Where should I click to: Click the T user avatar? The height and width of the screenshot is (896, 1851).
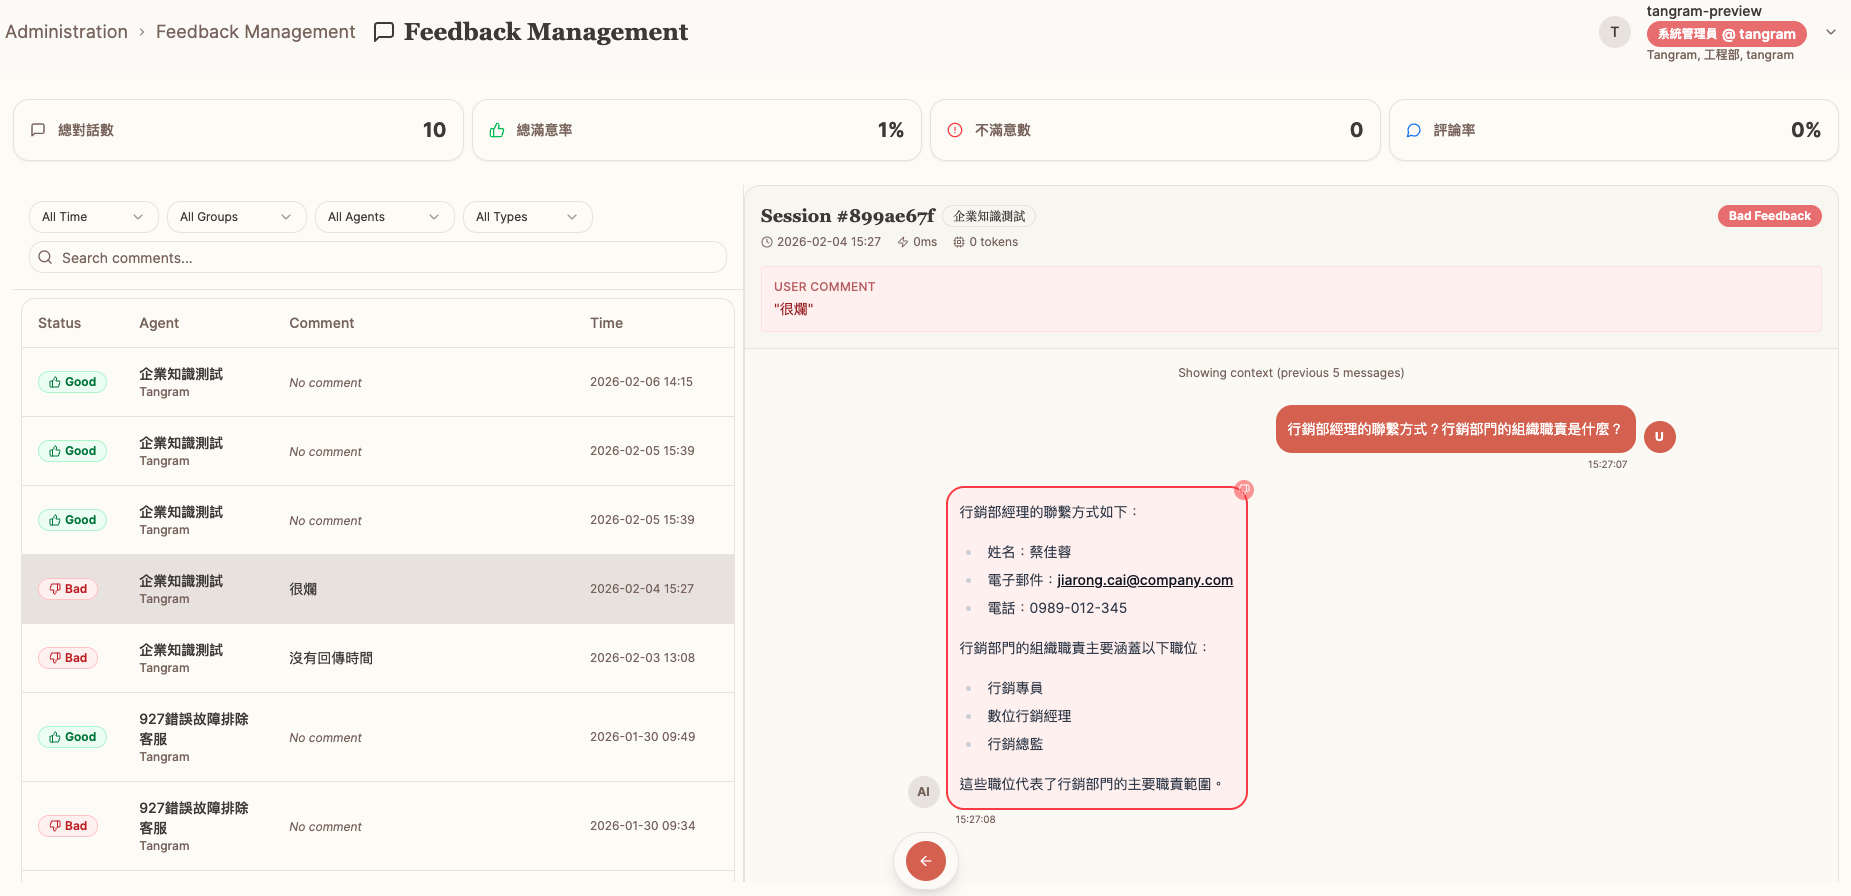pyautogui.click(x=1614, y=32)
